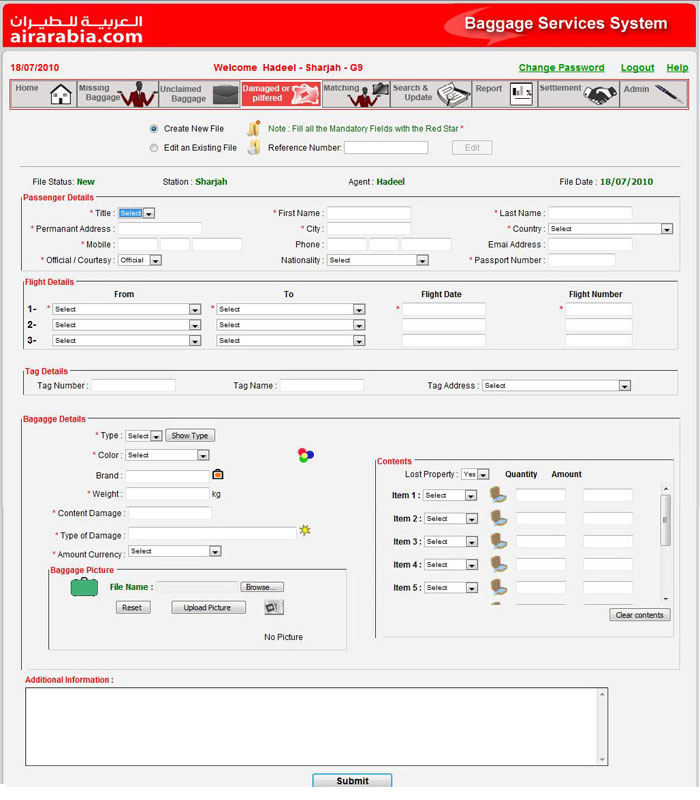Select the Create New File radio button
Image resolution: width=700 pixels, height=800 pixels.
(154, 129)
